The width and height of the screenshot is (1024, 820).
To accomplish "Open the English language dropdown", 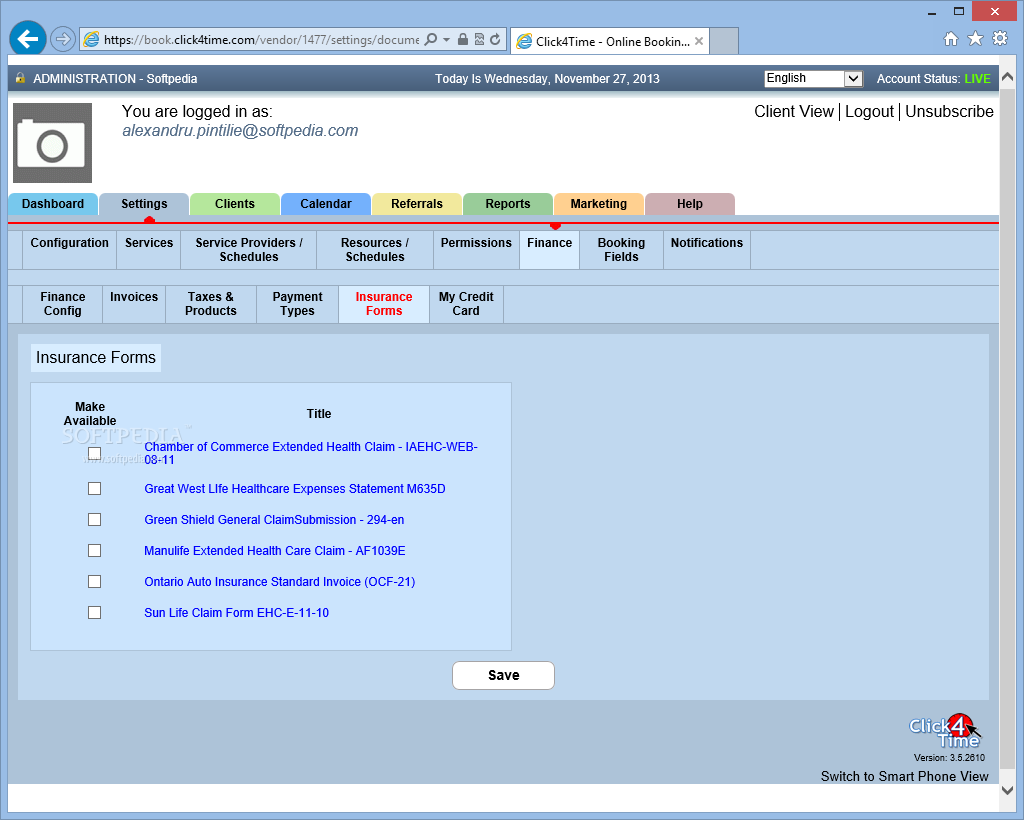I will [814, 78].
